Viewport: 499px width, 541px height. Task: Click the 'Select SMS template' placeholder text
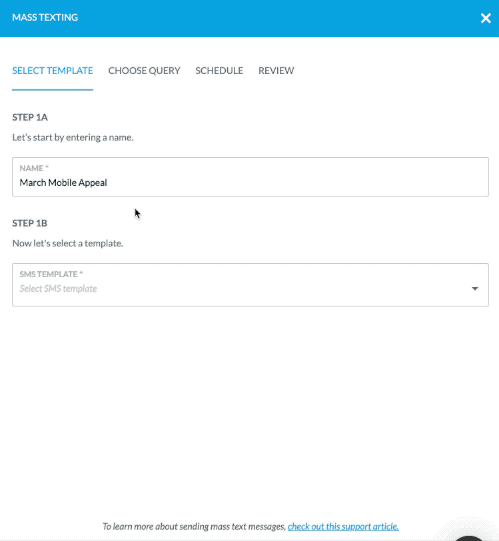pos(58,289)
